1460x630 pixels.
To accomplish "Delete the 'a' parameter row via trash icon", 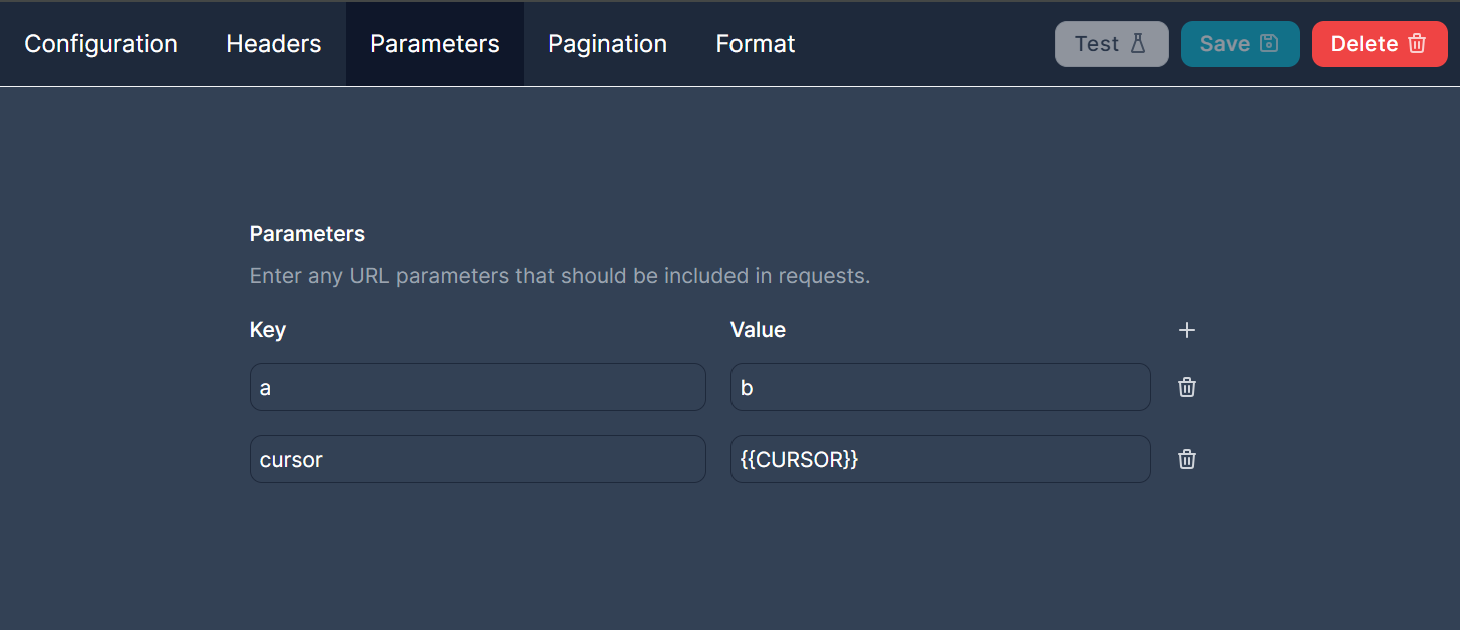I will click(1187, 387).
